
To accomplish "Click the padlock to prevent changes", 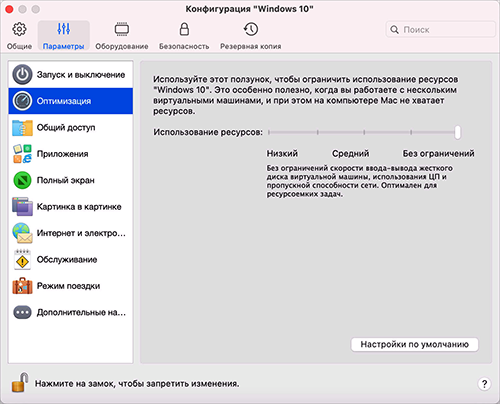I will (x=20, y=382).
